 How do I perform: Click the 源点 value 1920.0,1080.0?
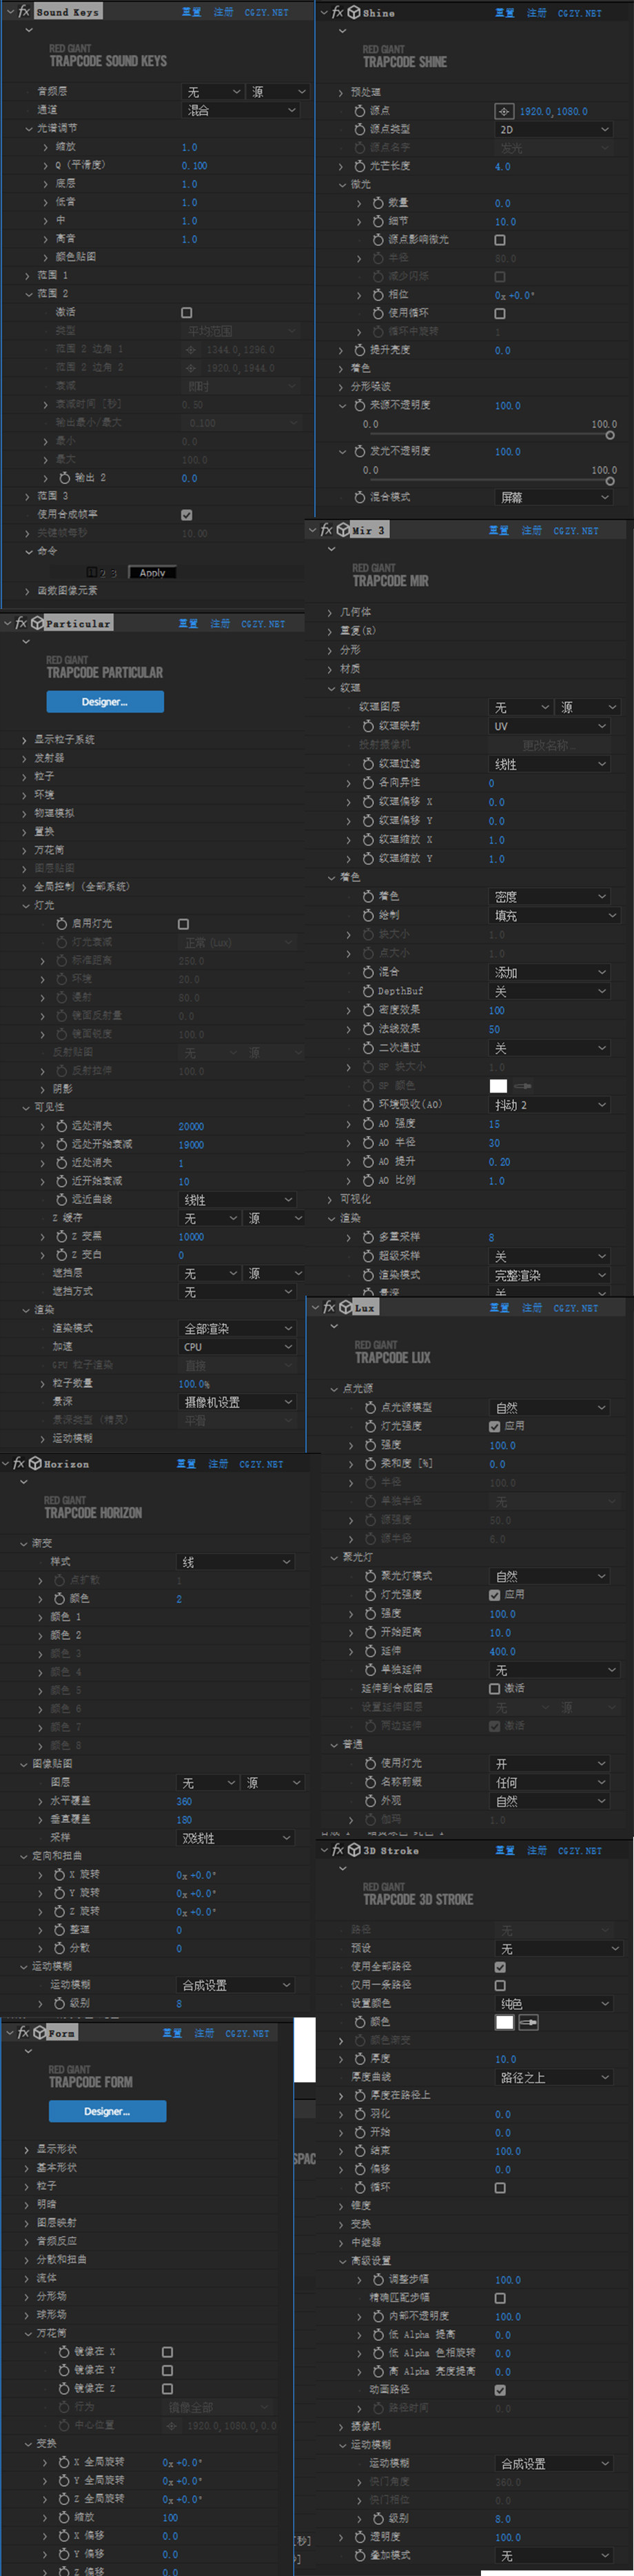pyautogui.click(x=553, y=111)
